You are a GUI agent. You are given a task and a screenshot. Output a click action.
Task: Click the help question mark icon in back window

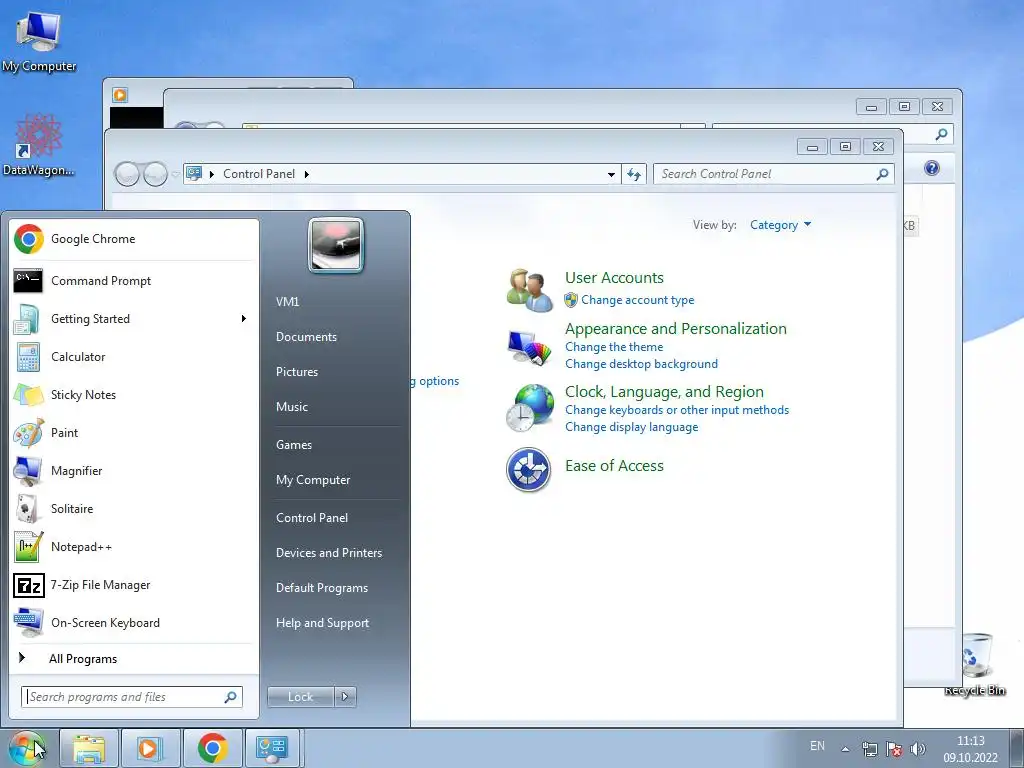coord(932,168)
